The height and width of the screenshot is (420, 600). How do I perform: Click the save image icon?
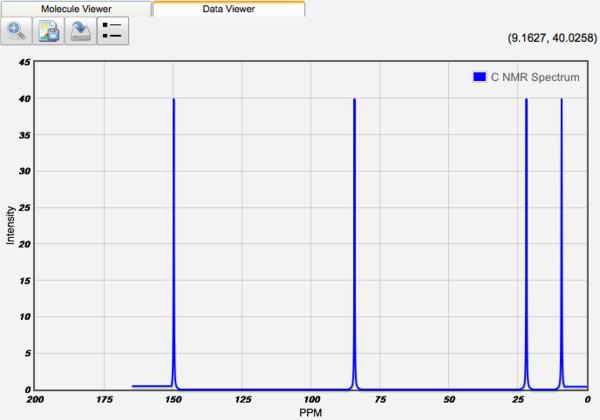point(49,33)
